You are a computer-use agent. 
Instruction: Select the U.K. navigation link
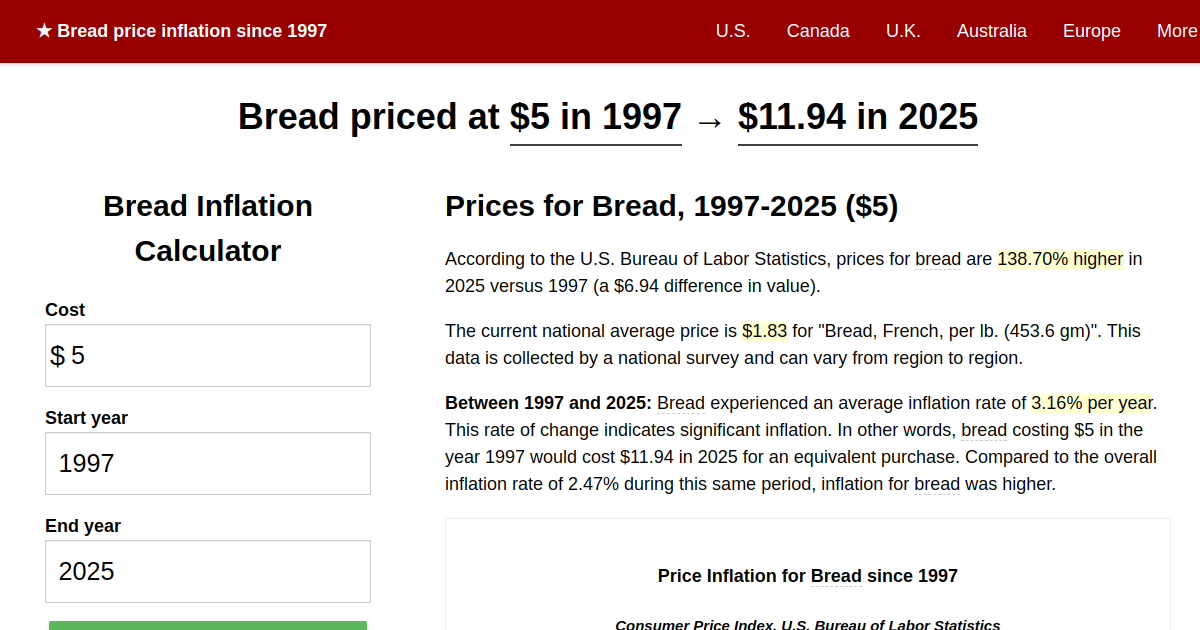[x=903, y=31]
